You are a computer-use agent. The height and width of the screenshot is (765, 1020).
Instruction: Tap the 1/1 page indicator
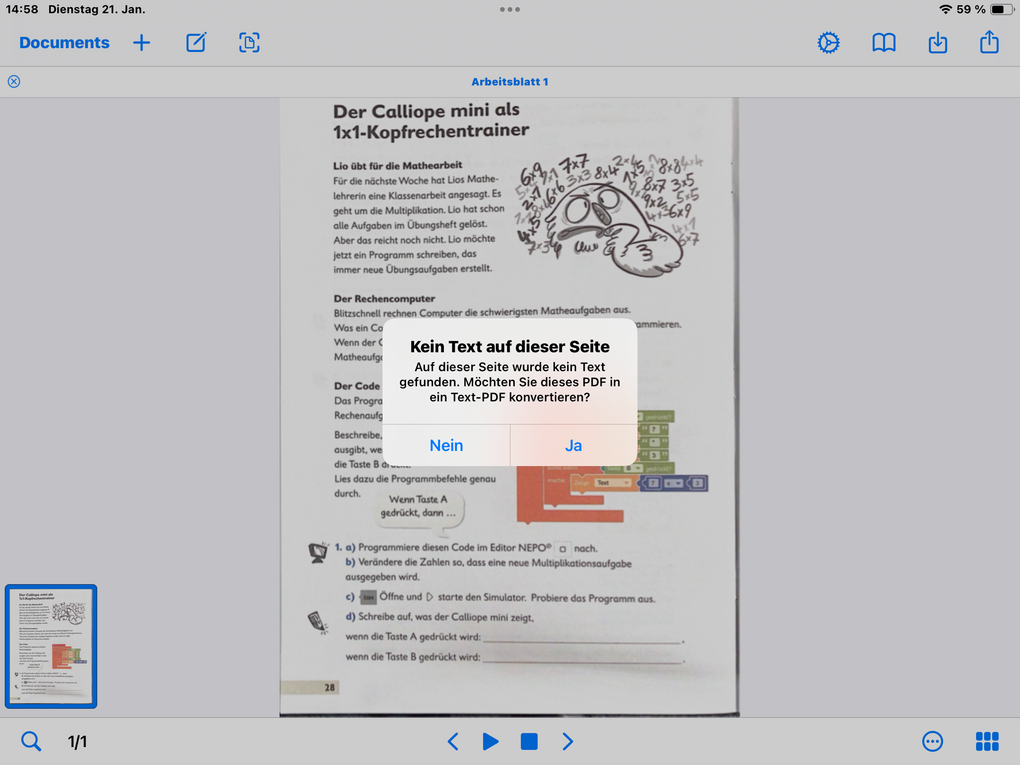tap(77, 742)
